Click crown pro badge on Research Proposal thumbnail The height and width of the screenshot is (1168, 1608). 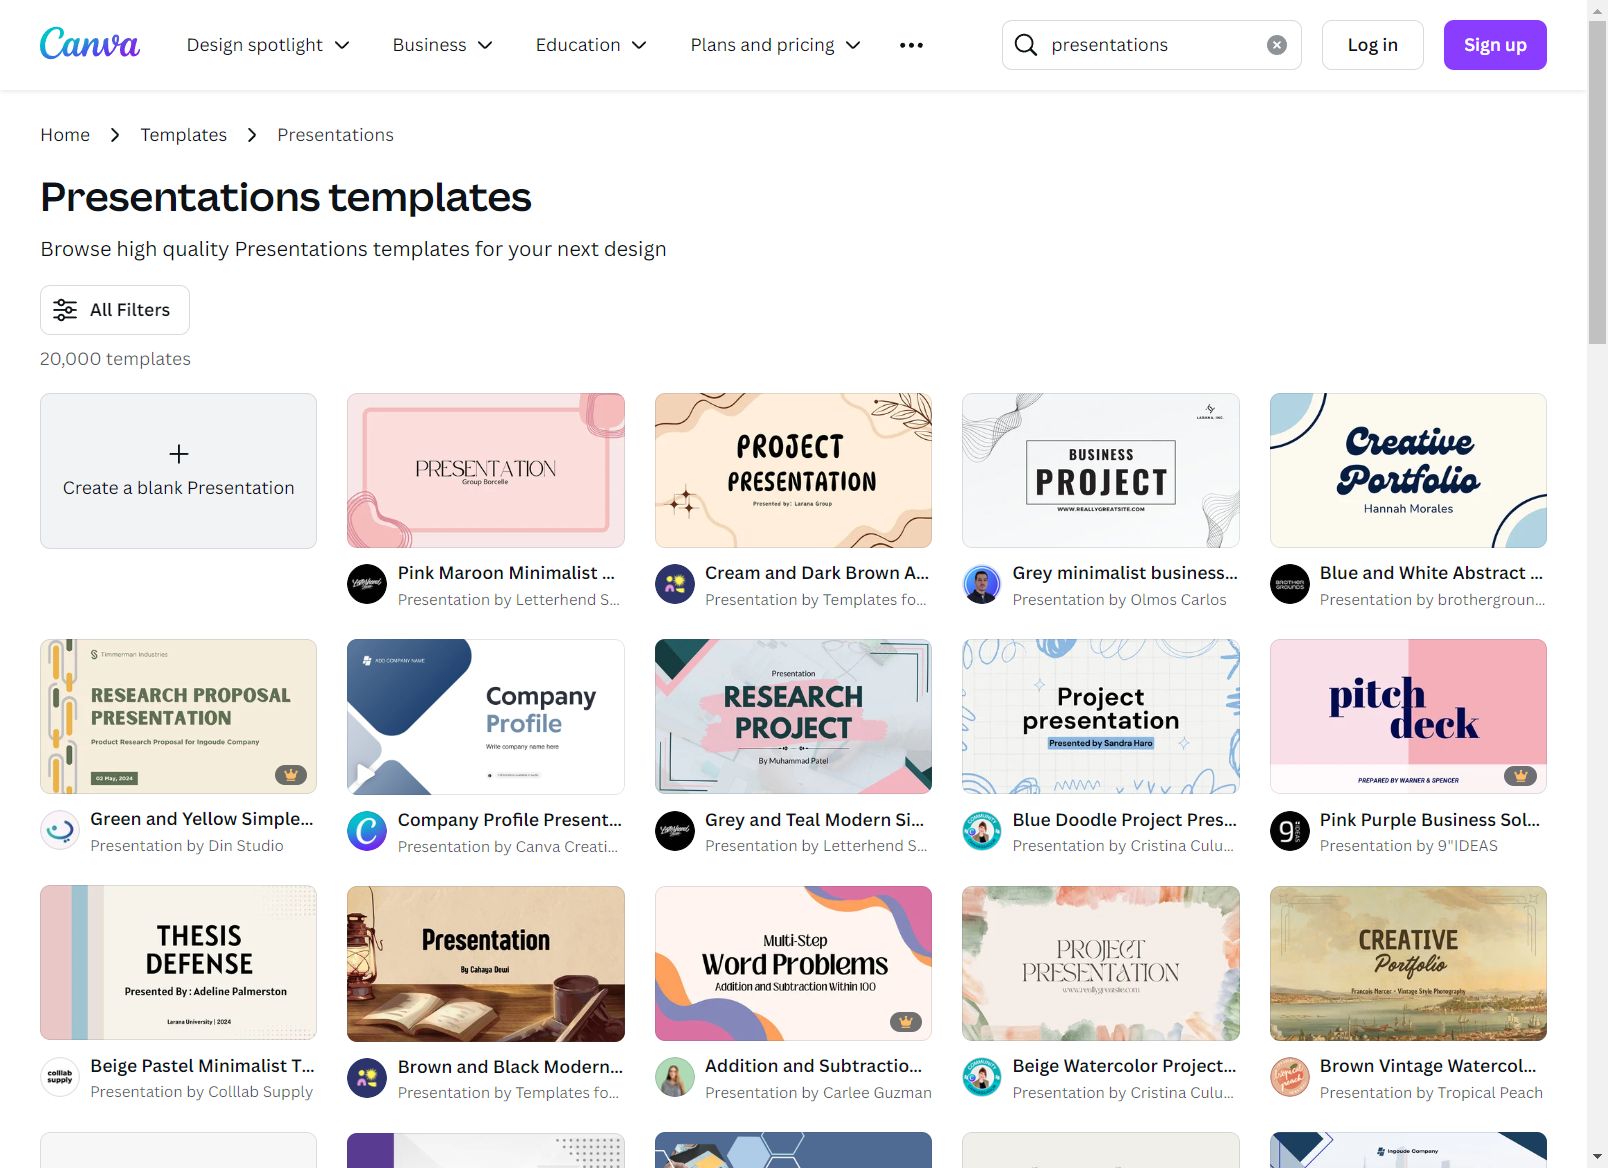[x=291, y=775]
